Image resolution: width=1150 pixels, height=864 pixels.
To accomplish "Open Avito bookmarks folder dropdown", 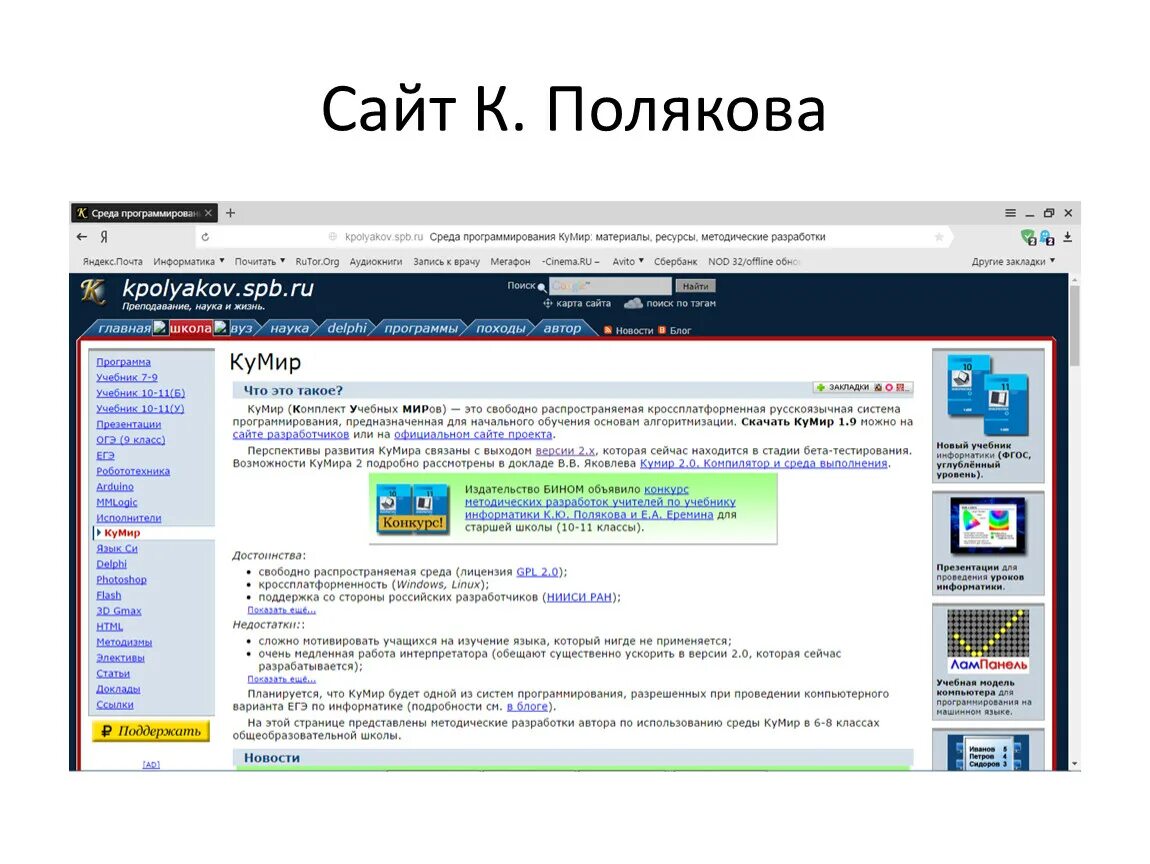I will point(628,261).
